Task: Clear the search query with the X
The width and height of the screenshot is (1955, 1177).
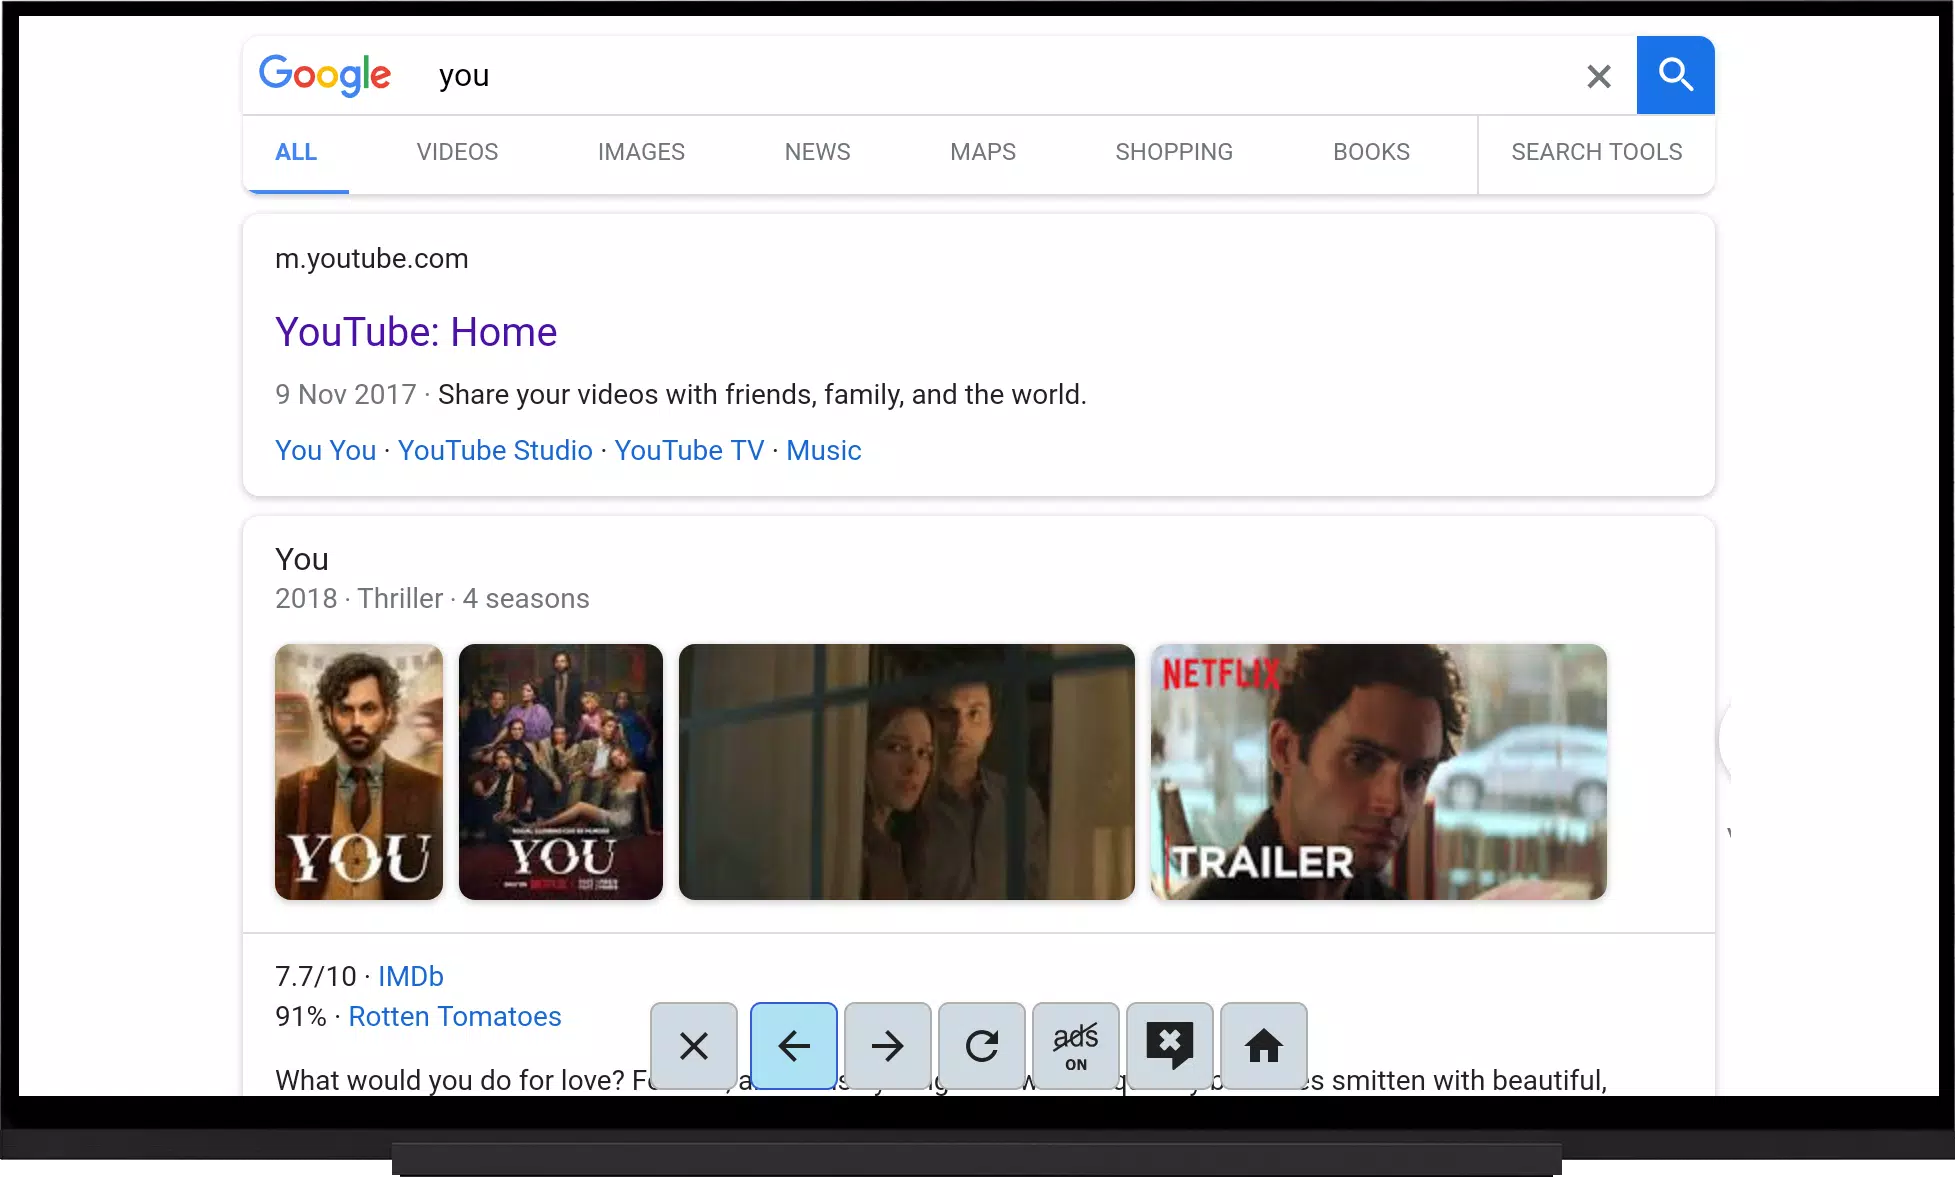Action: (1598, 76)
